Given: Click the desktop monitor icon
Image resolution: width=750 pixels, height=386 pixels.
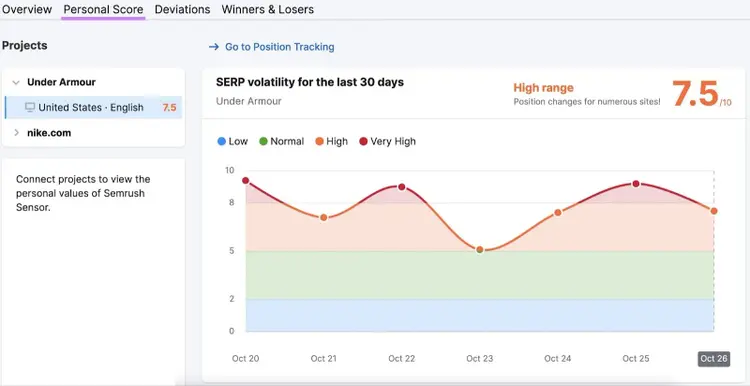Looking at the screenshot, I should point(30,107).
